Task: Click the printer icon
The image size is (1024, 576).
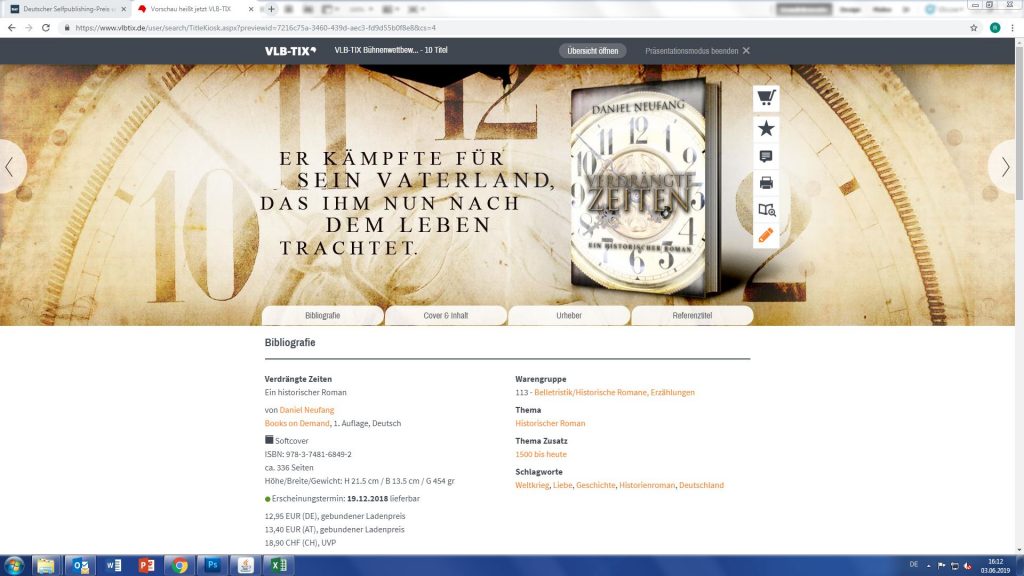Action: coord(766,183)
